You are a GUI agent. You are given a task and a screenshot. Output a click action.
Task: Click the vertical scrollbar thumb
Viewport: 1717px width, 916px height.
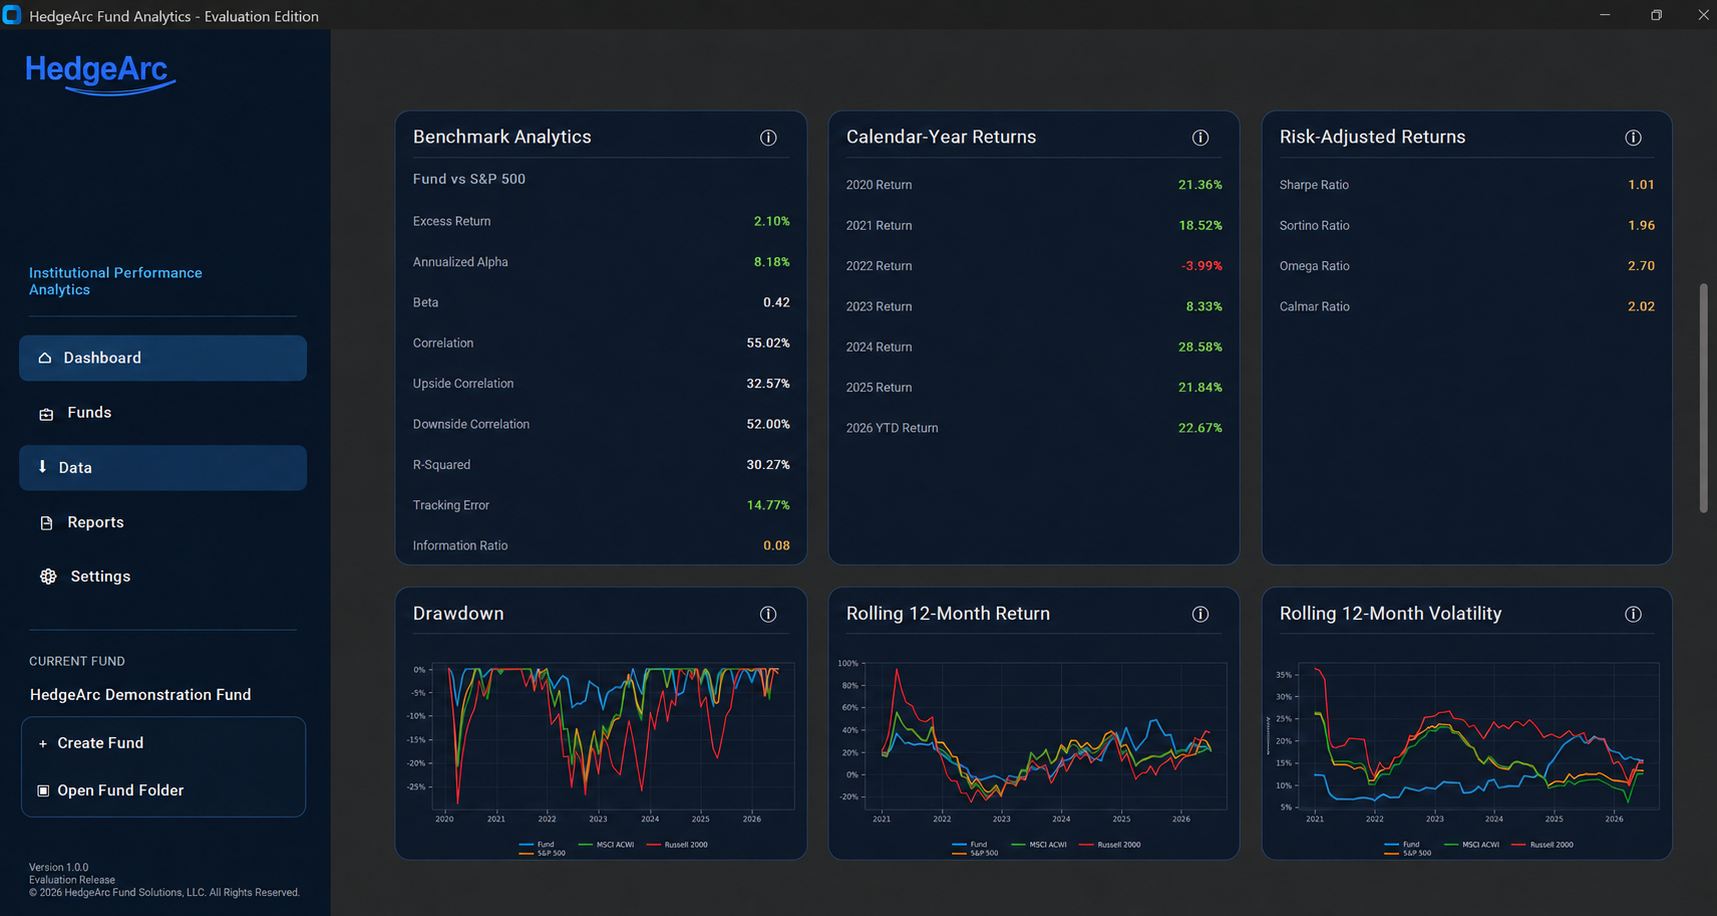[x=1704, y=398]
